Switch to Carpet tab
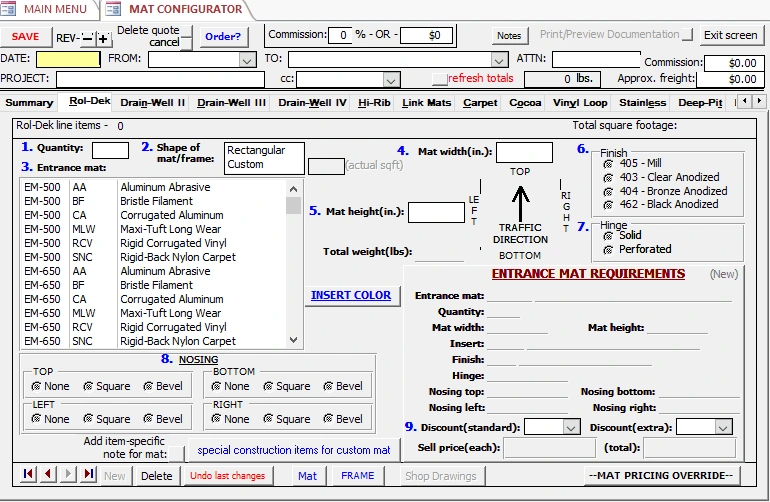The image size is (770, 502). coord(480,103)
